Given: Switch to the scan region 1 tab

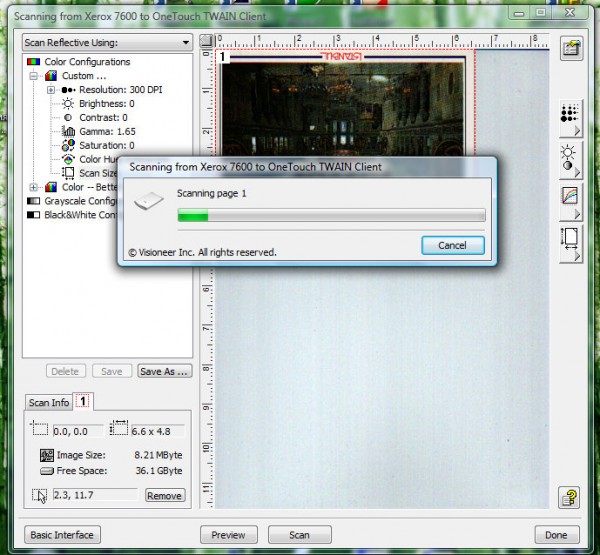Looking at the screenshot, I should point(83,402).
